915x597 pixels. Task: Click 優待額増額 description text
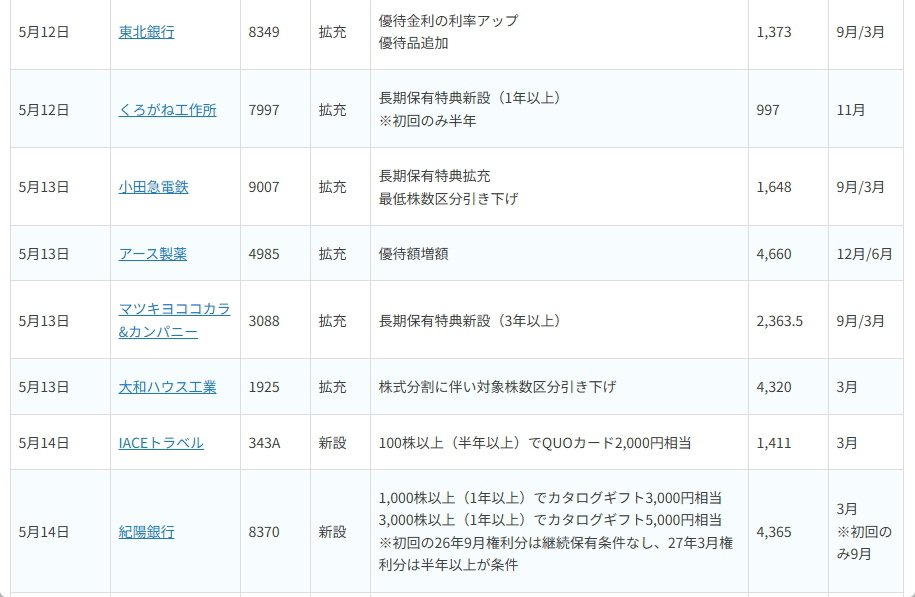[x=413, y=254]
